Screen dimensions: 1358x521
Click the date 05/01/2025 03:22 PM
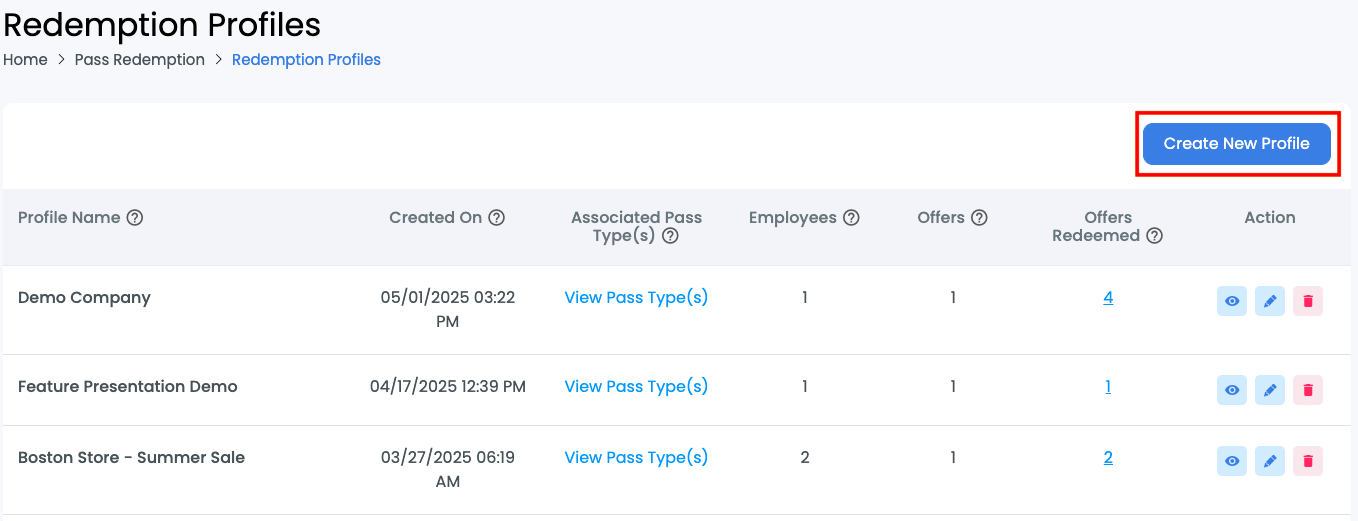tap(448, 309)
